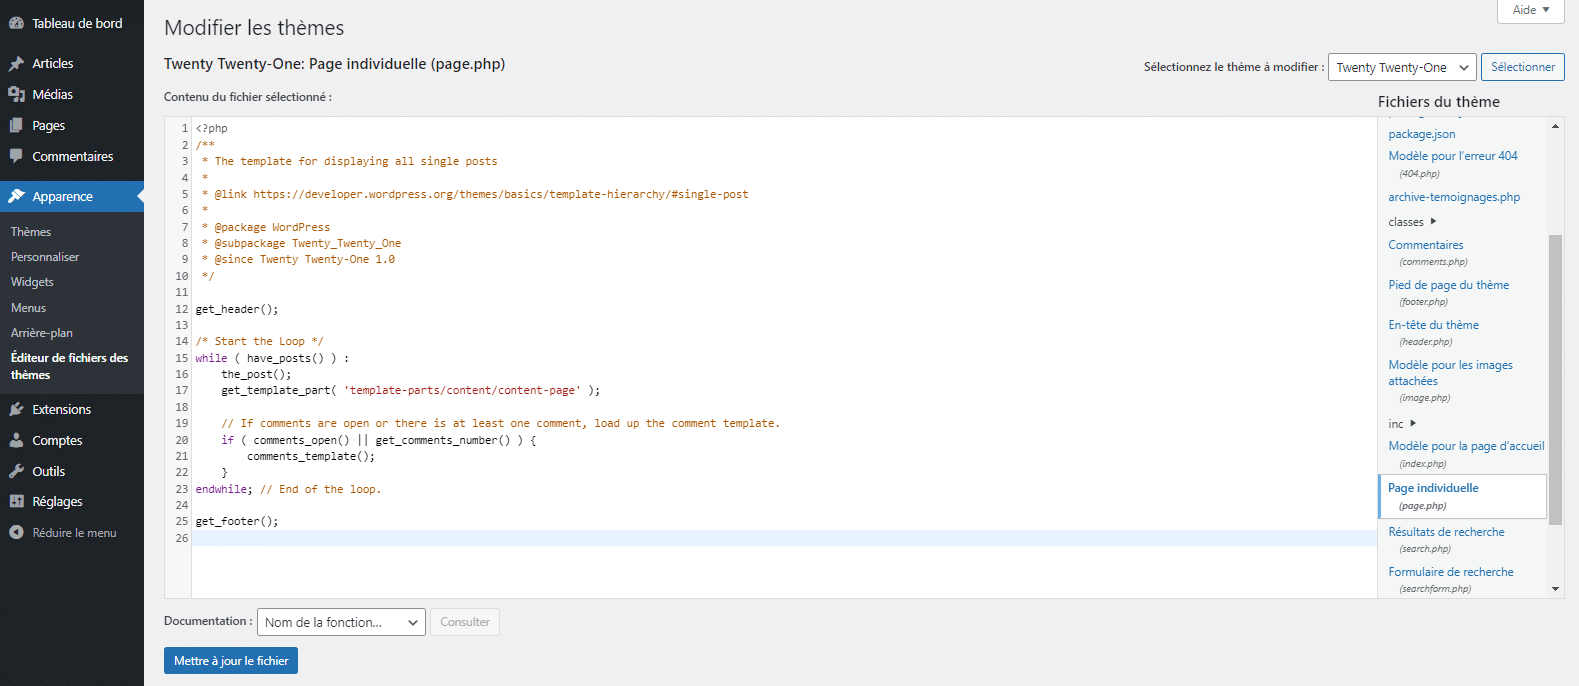The height and width of the screenshot is (686, 1579).
Task: Click the theme files list scrollbar
Action: 1555,380
